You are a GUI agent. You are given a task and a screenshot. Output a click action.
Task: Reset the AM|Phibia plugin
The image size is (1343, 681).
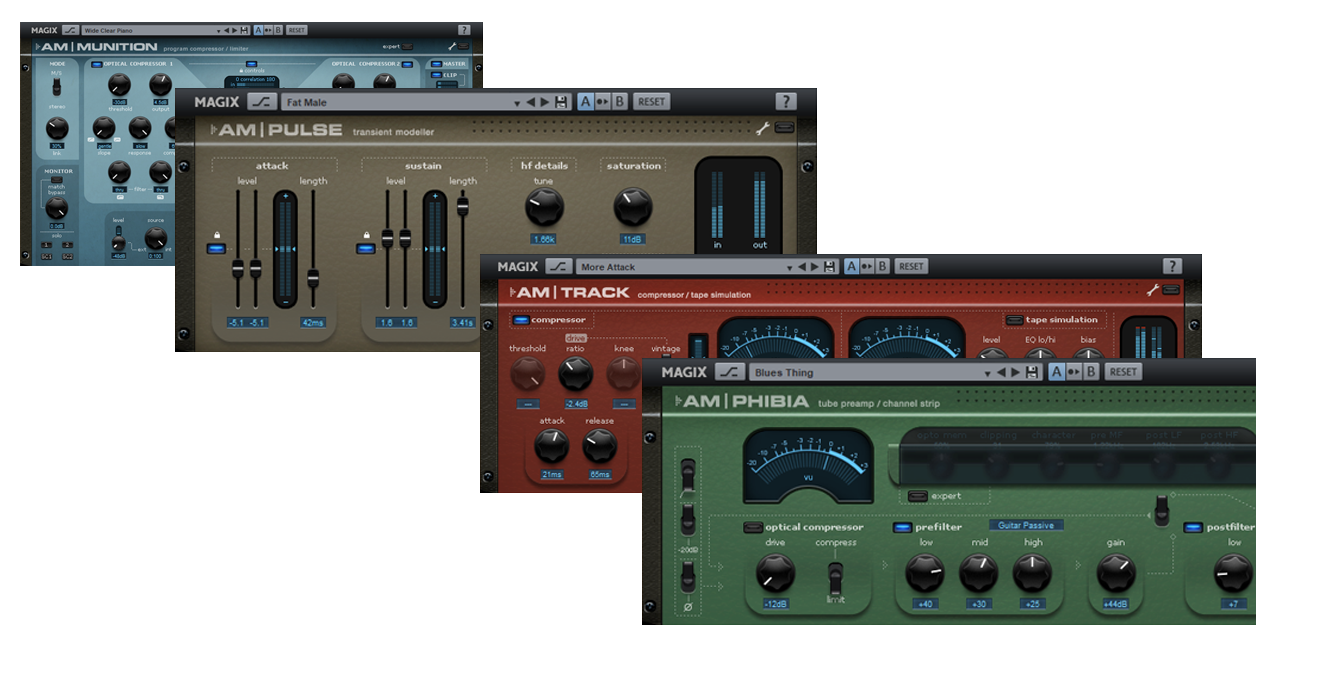point(1123,372)
